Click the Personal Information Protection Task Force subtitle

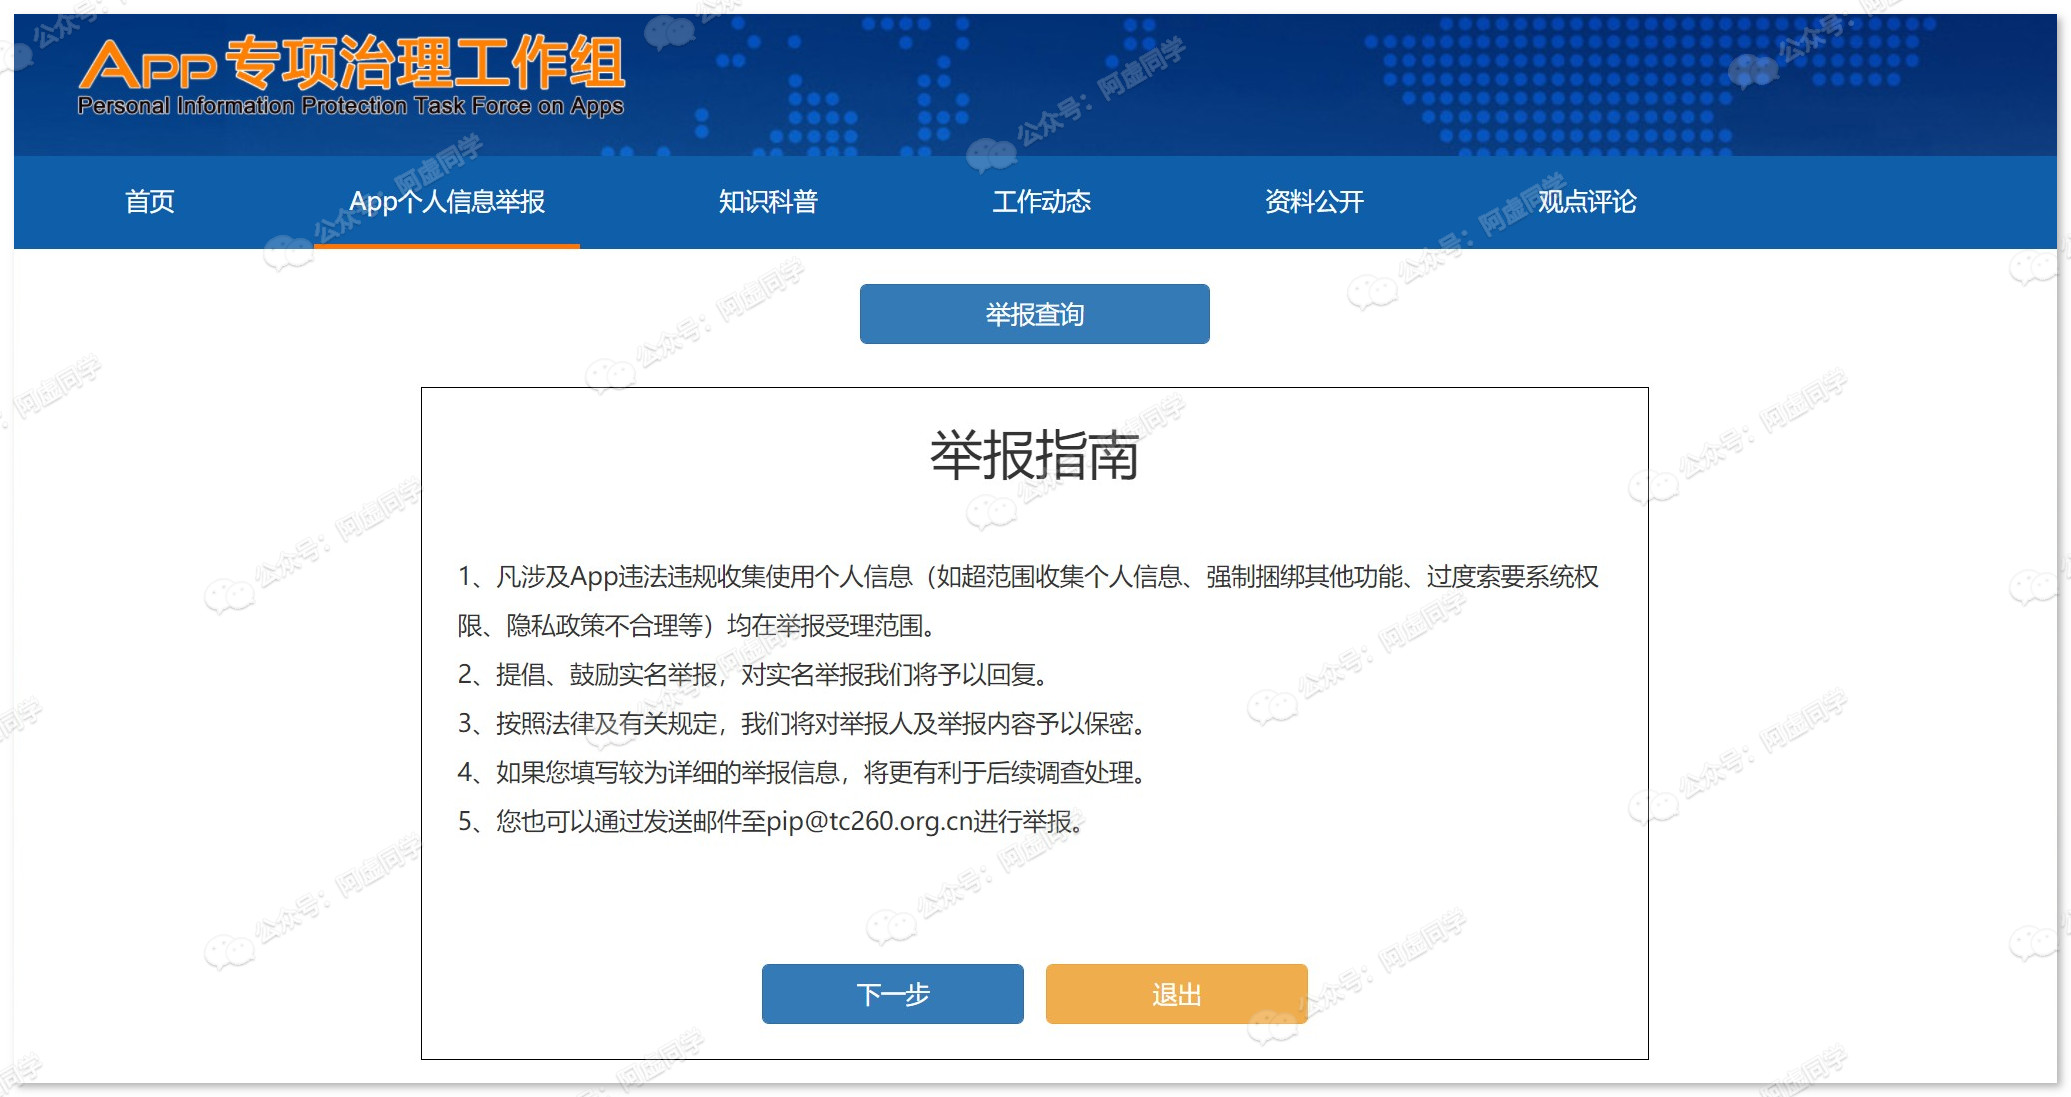[350, 106]
